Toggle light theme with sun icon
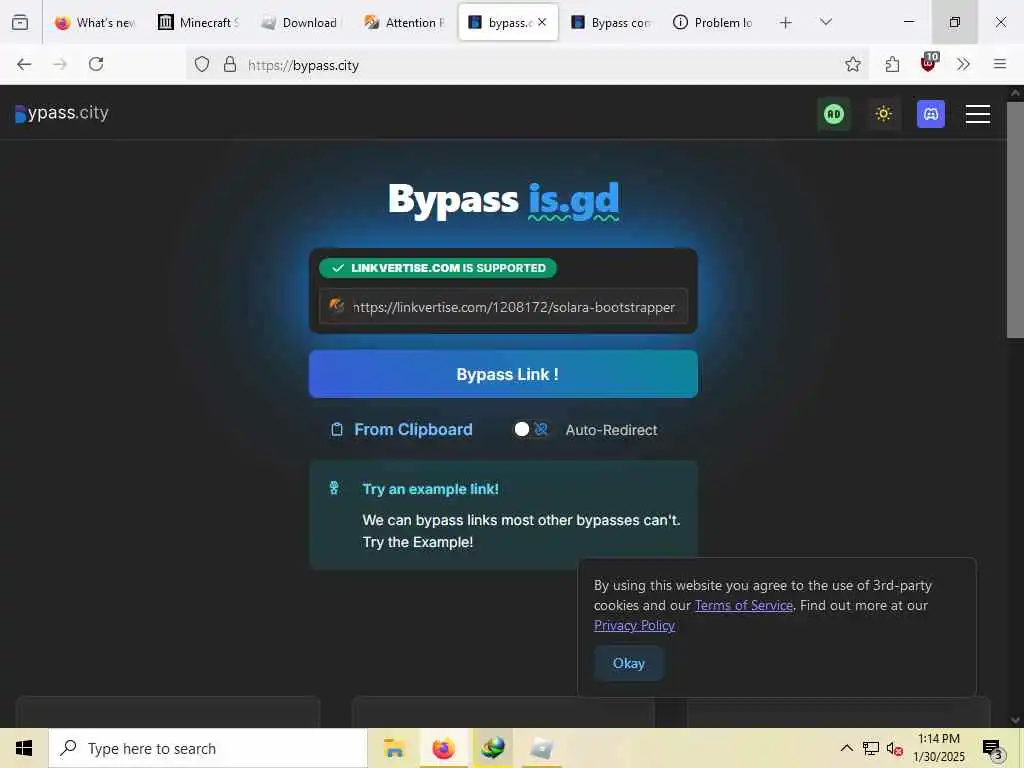The height and width of the screenshot is (768, 1024). (x=883, y=114)
